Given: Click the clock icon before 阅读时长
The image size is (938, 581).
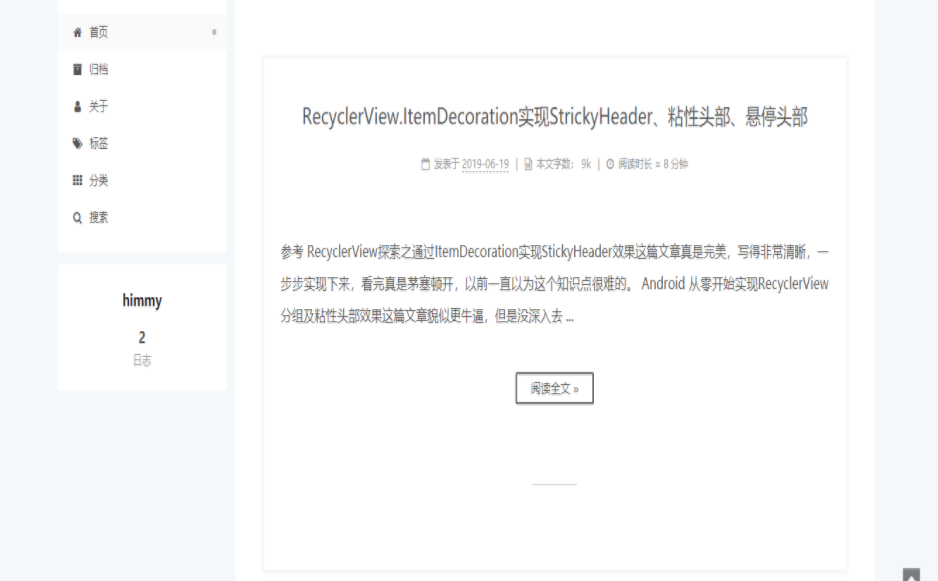Looking at the screenshot, I should [x=610, y=163].
